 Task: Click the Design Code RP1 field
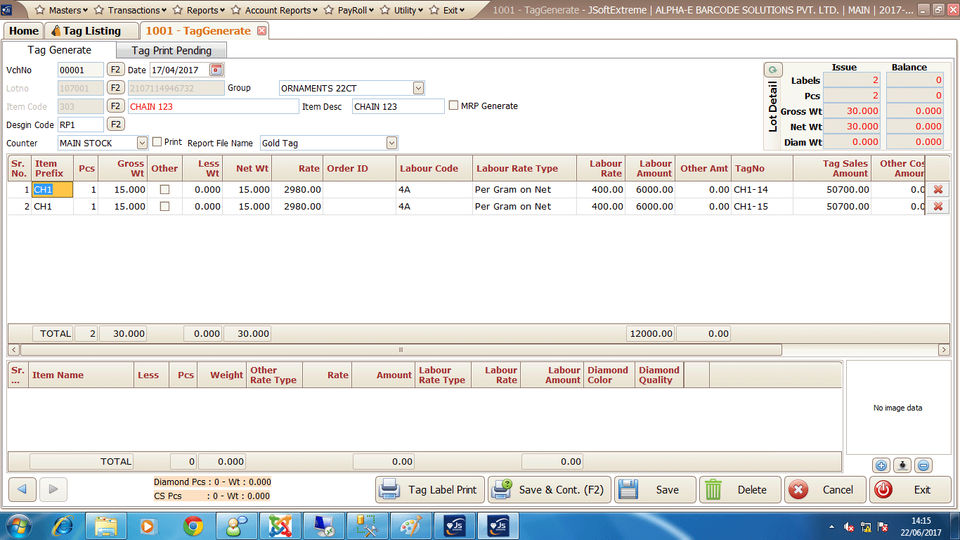80,124
